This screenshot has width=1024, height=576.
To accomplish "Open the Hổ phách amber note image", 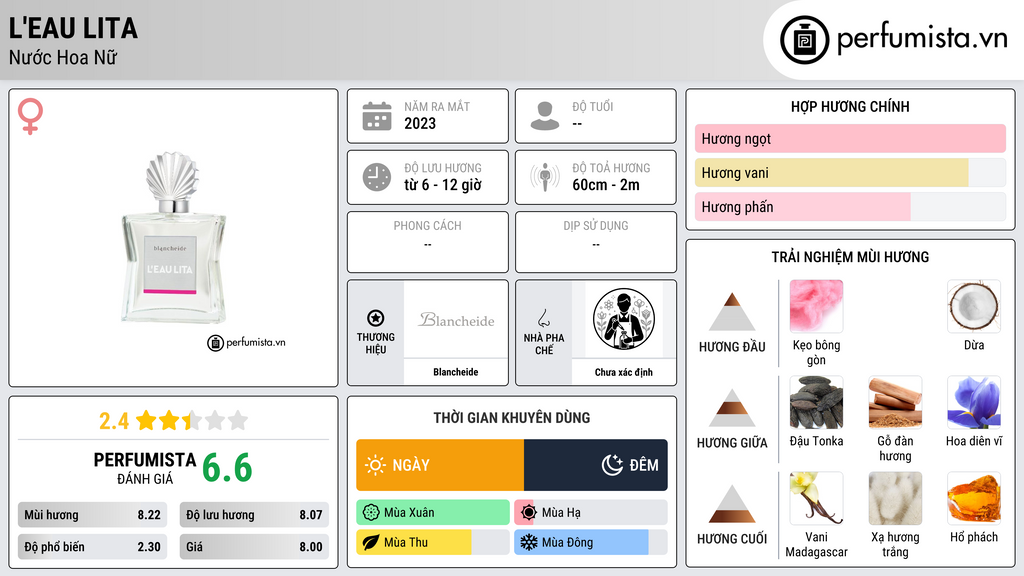I will [x=974, y=498].
